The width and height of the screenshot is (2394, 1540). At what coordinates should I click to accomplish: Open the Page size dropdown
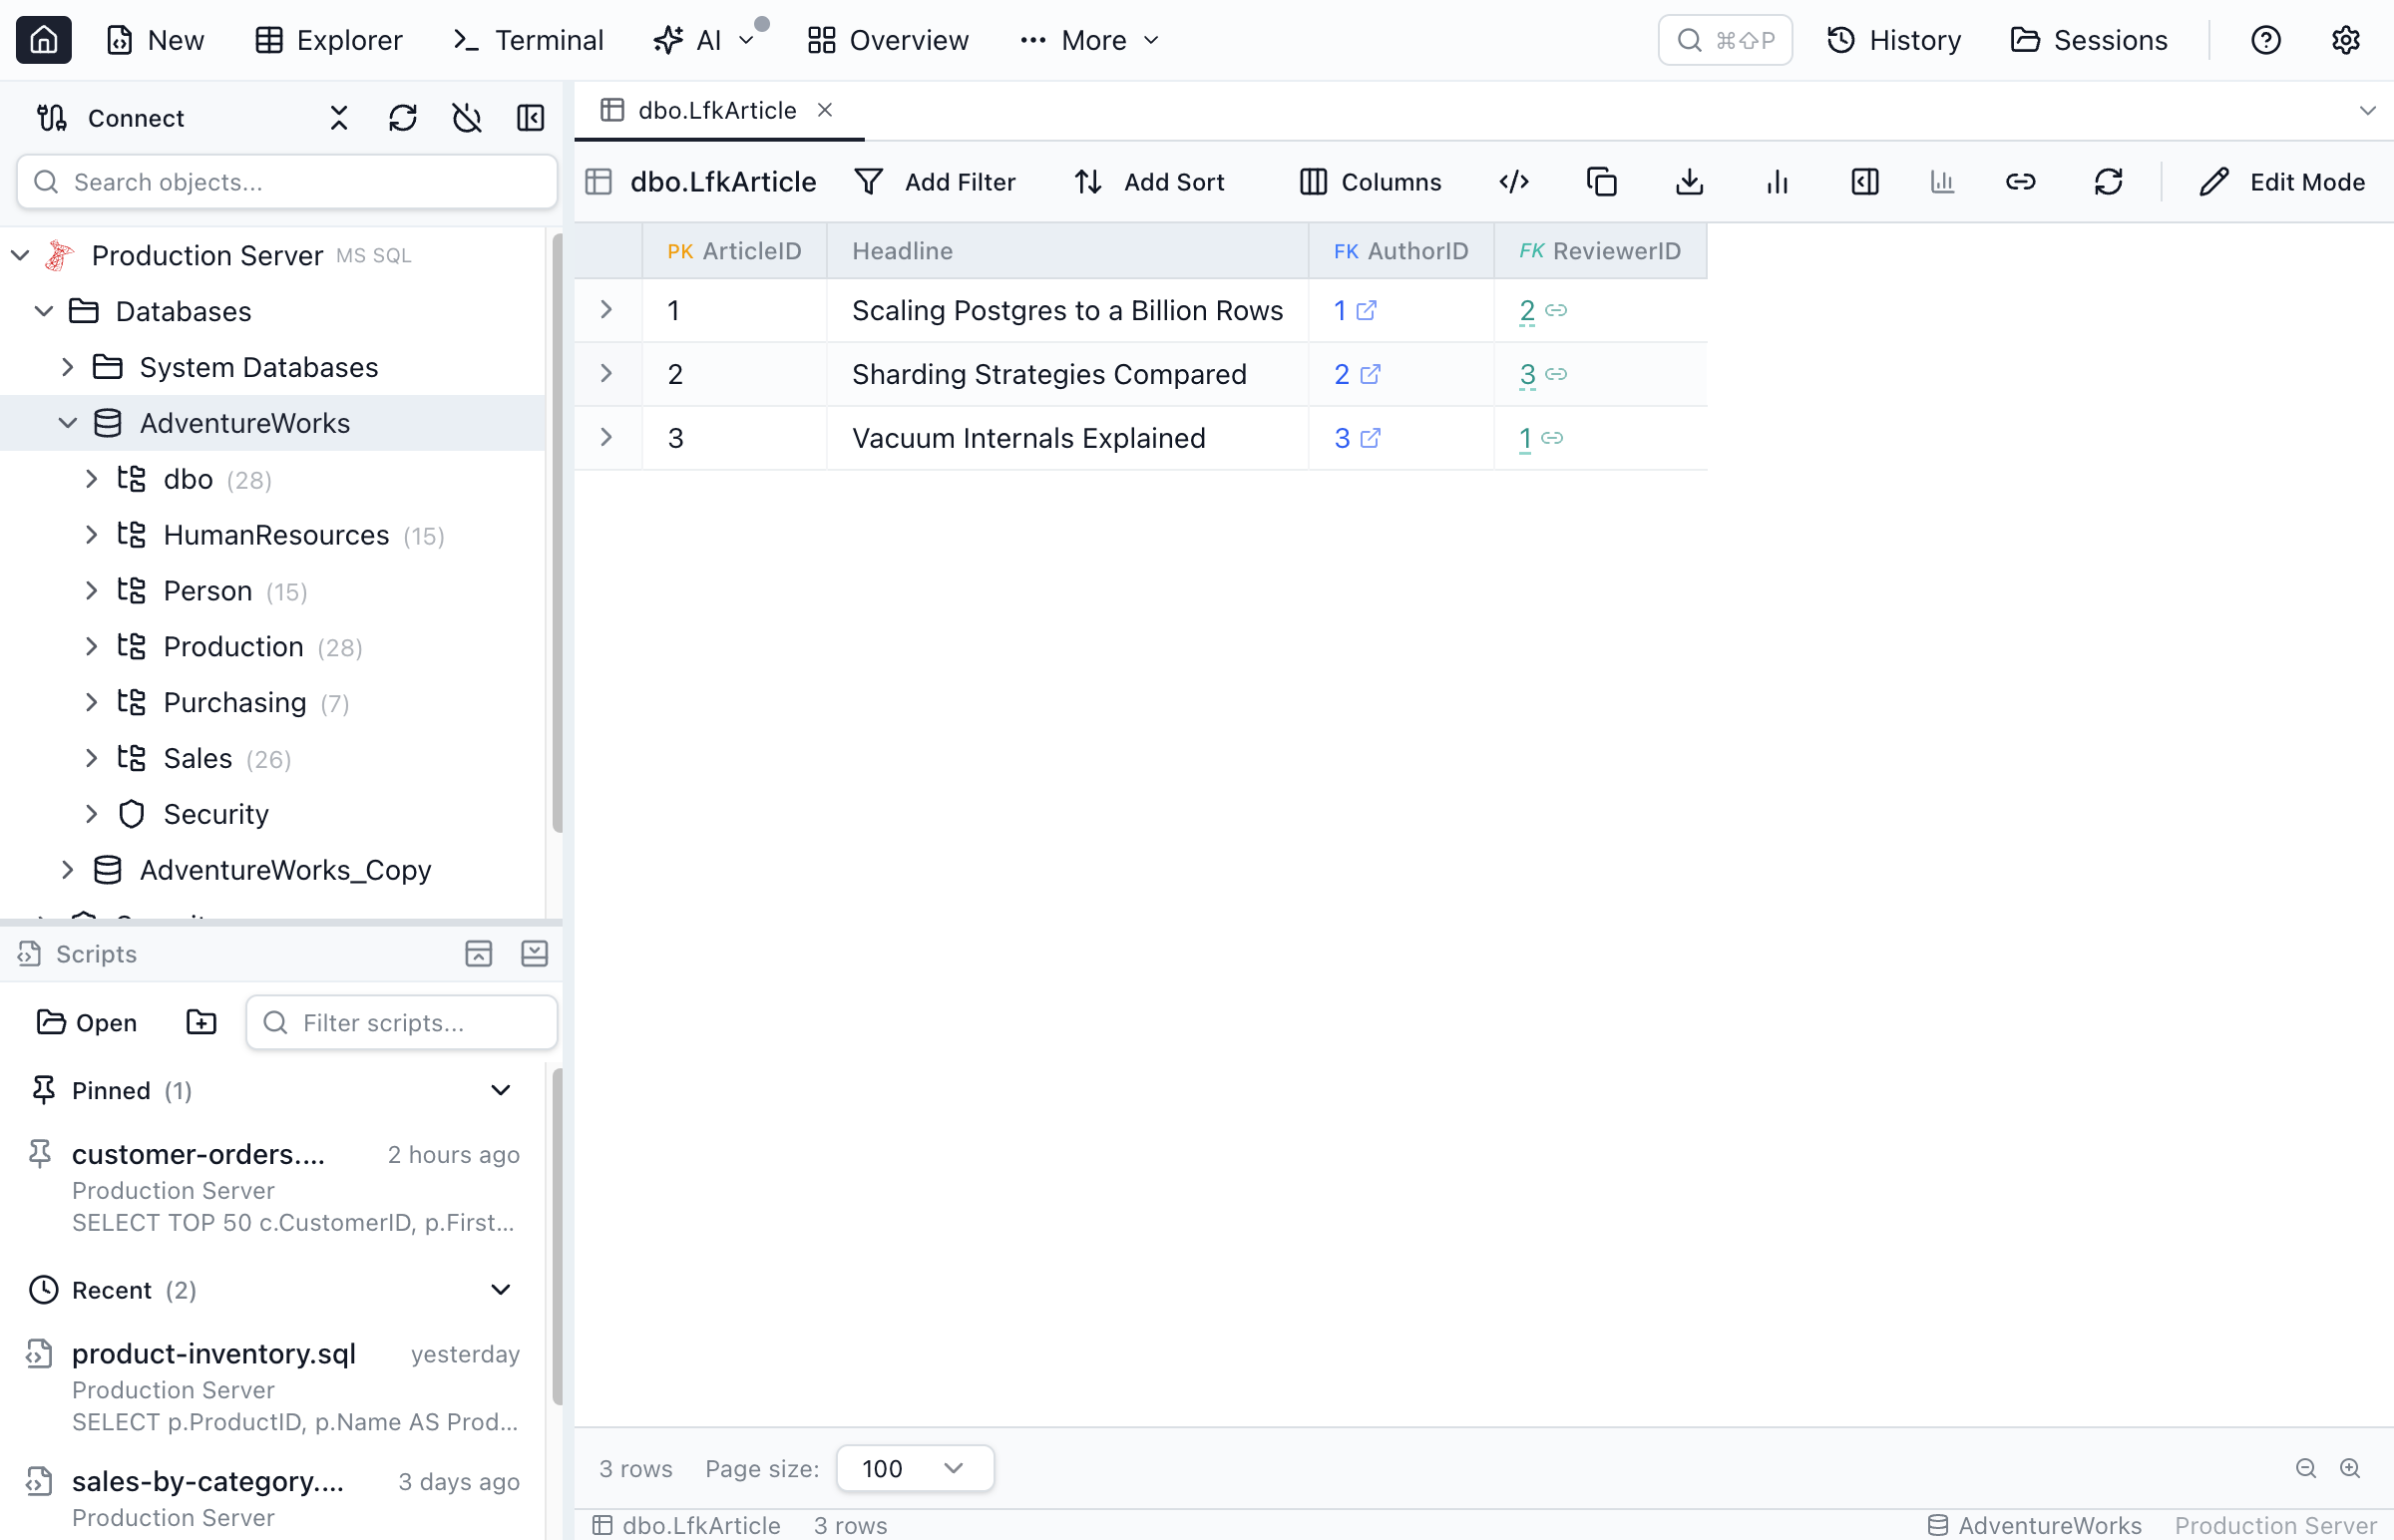(x=915, y=1468)
